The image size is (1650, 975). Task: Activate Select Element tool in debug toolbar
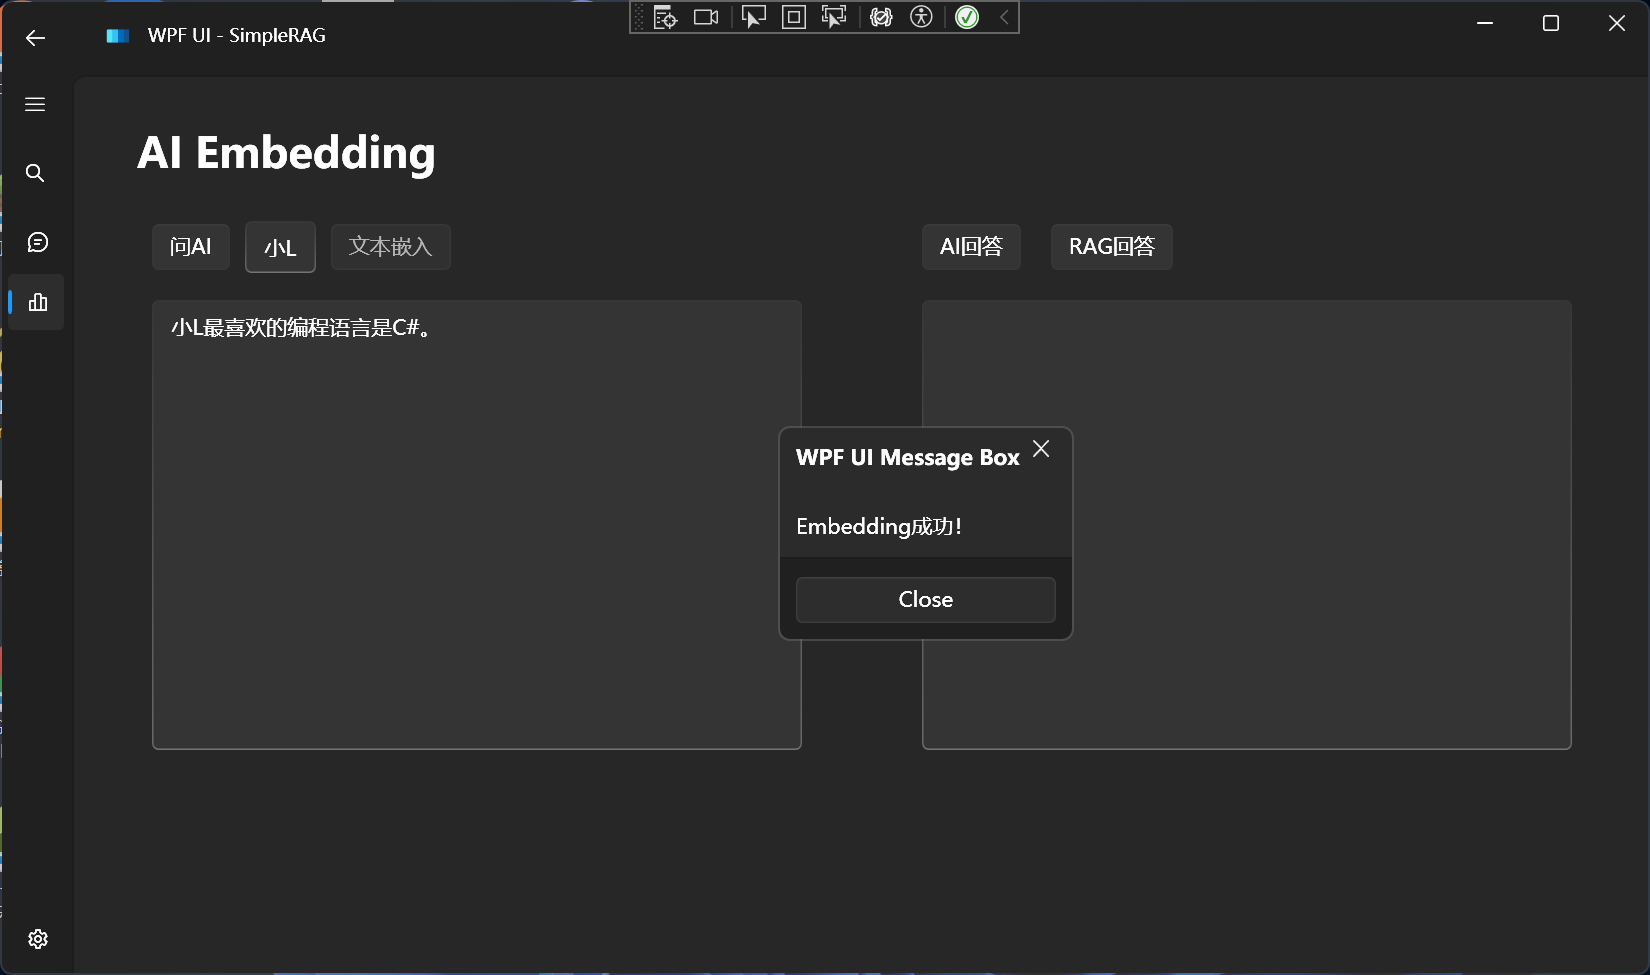tap(753, 17)
